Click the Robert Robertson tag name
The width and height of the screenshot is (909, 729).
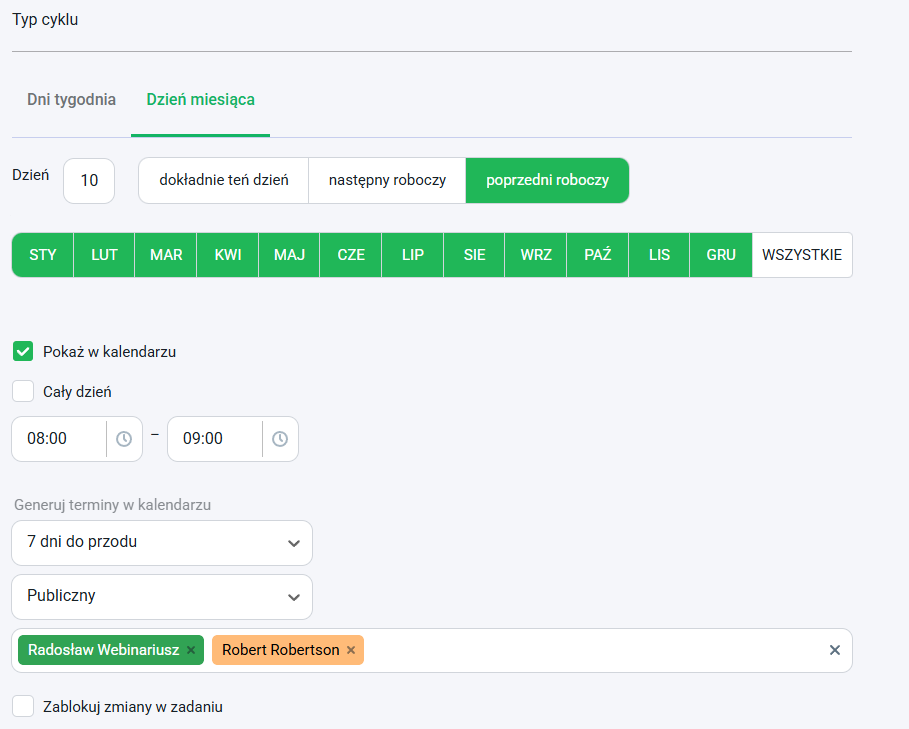[281, 650]
